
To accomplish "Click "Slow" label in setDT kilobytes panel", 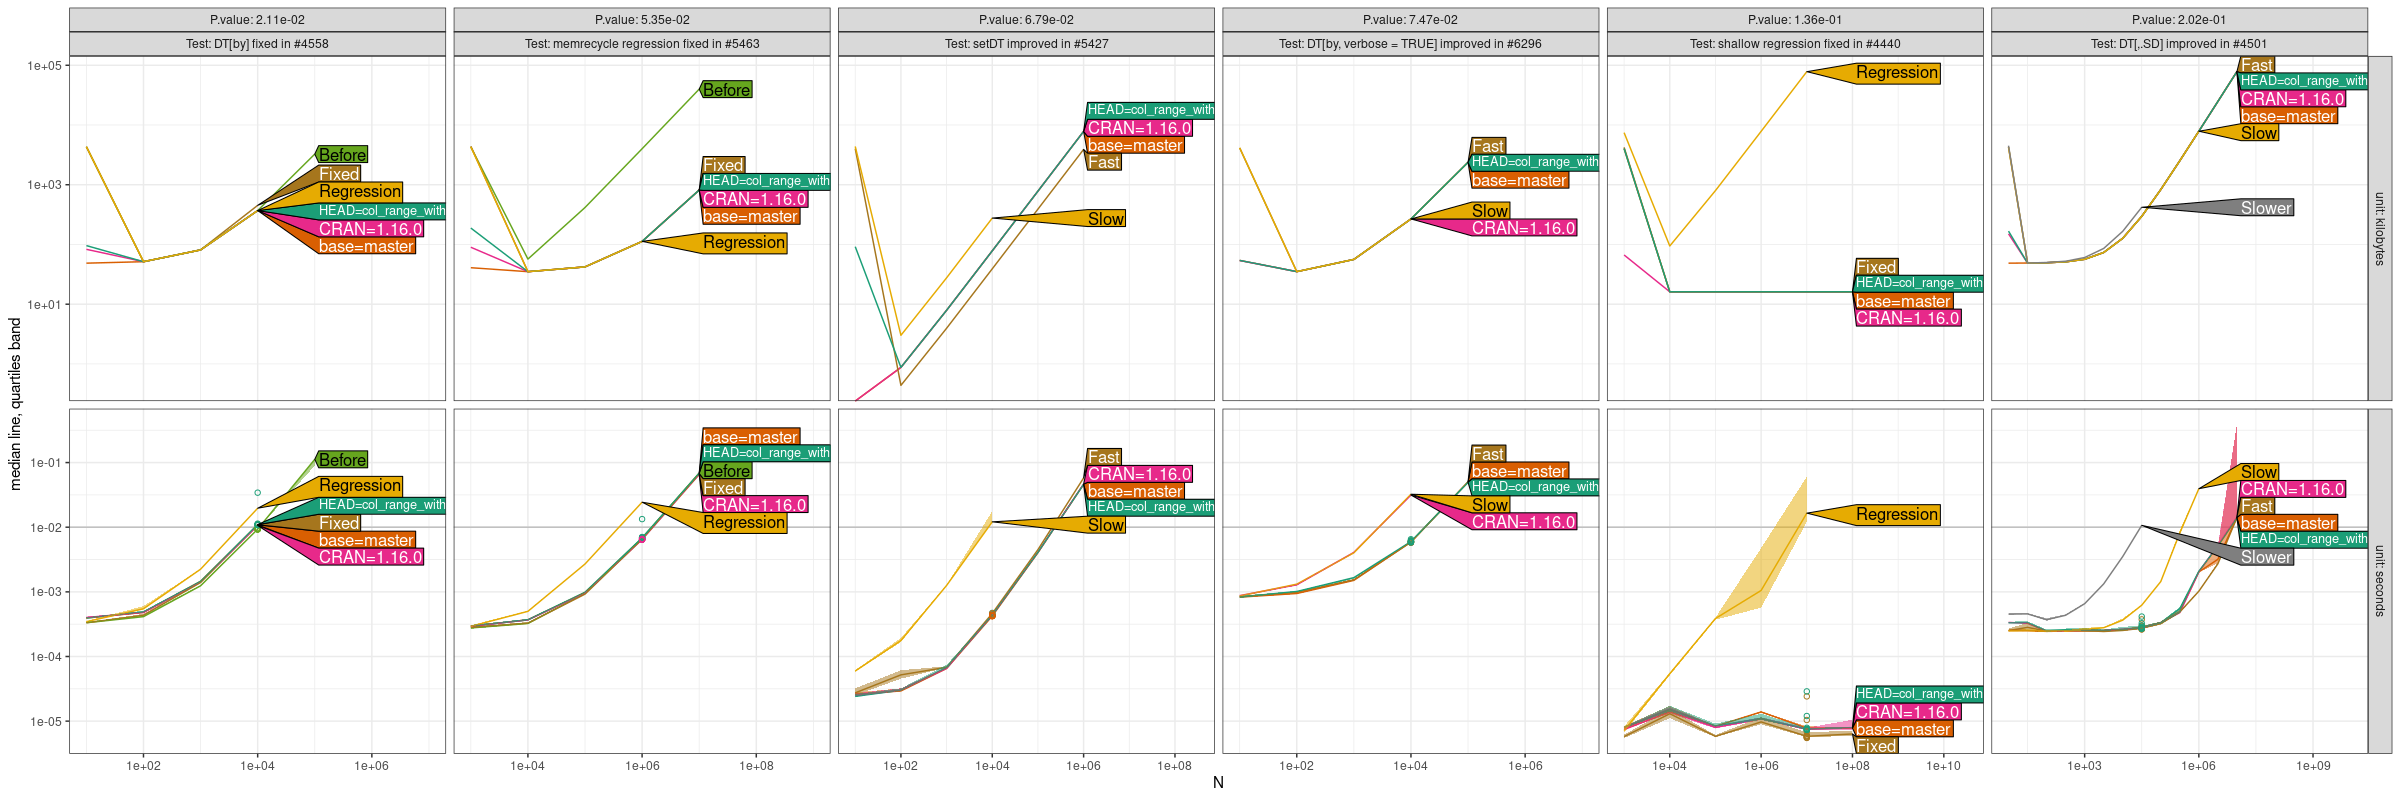I will coord(1106,219).
